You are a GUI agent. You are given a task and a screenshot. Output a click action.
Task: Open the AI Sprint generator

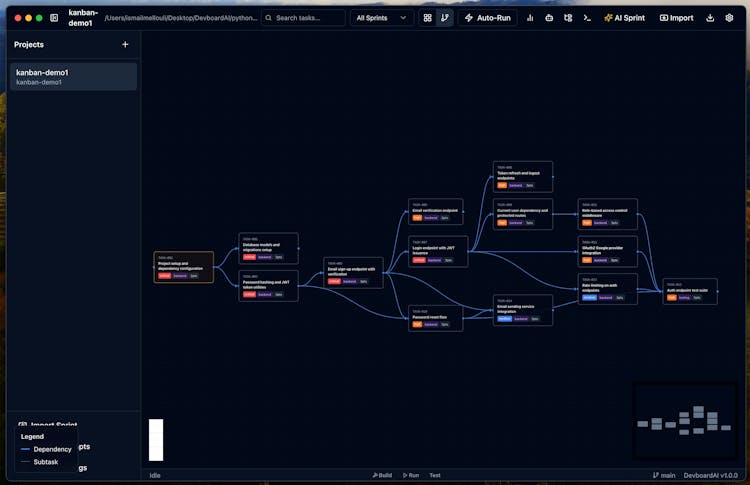[626, 18]
